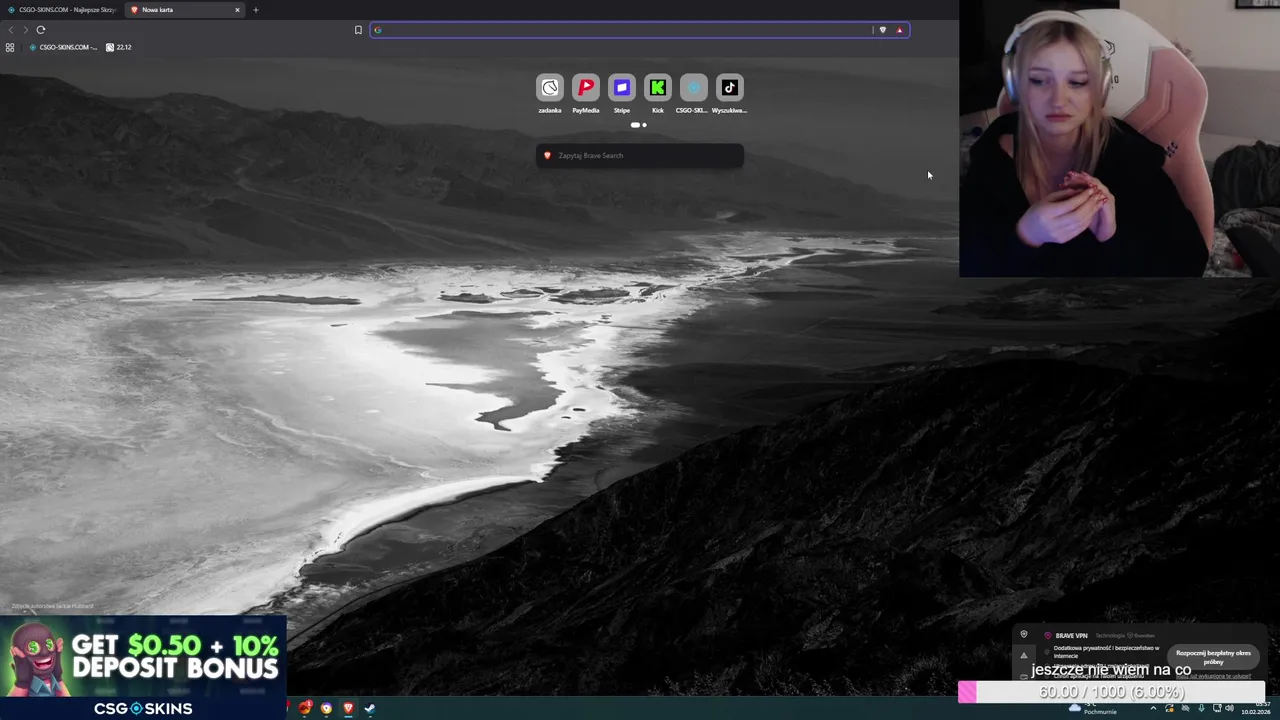This screenshot has height=720, width=1280.
Task: Open the PayMedia shortcut tile
Action: pos(586,94)
